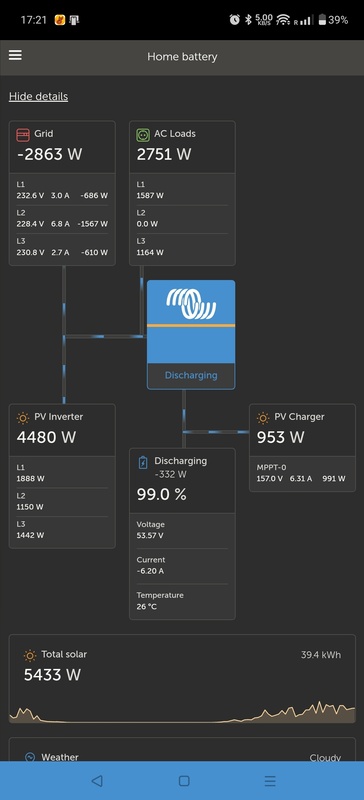Image resolution: width=364 pixels, height=800 pixels.
Task: Select the battery 99.0 % state of charge
Action: [161, 494]
